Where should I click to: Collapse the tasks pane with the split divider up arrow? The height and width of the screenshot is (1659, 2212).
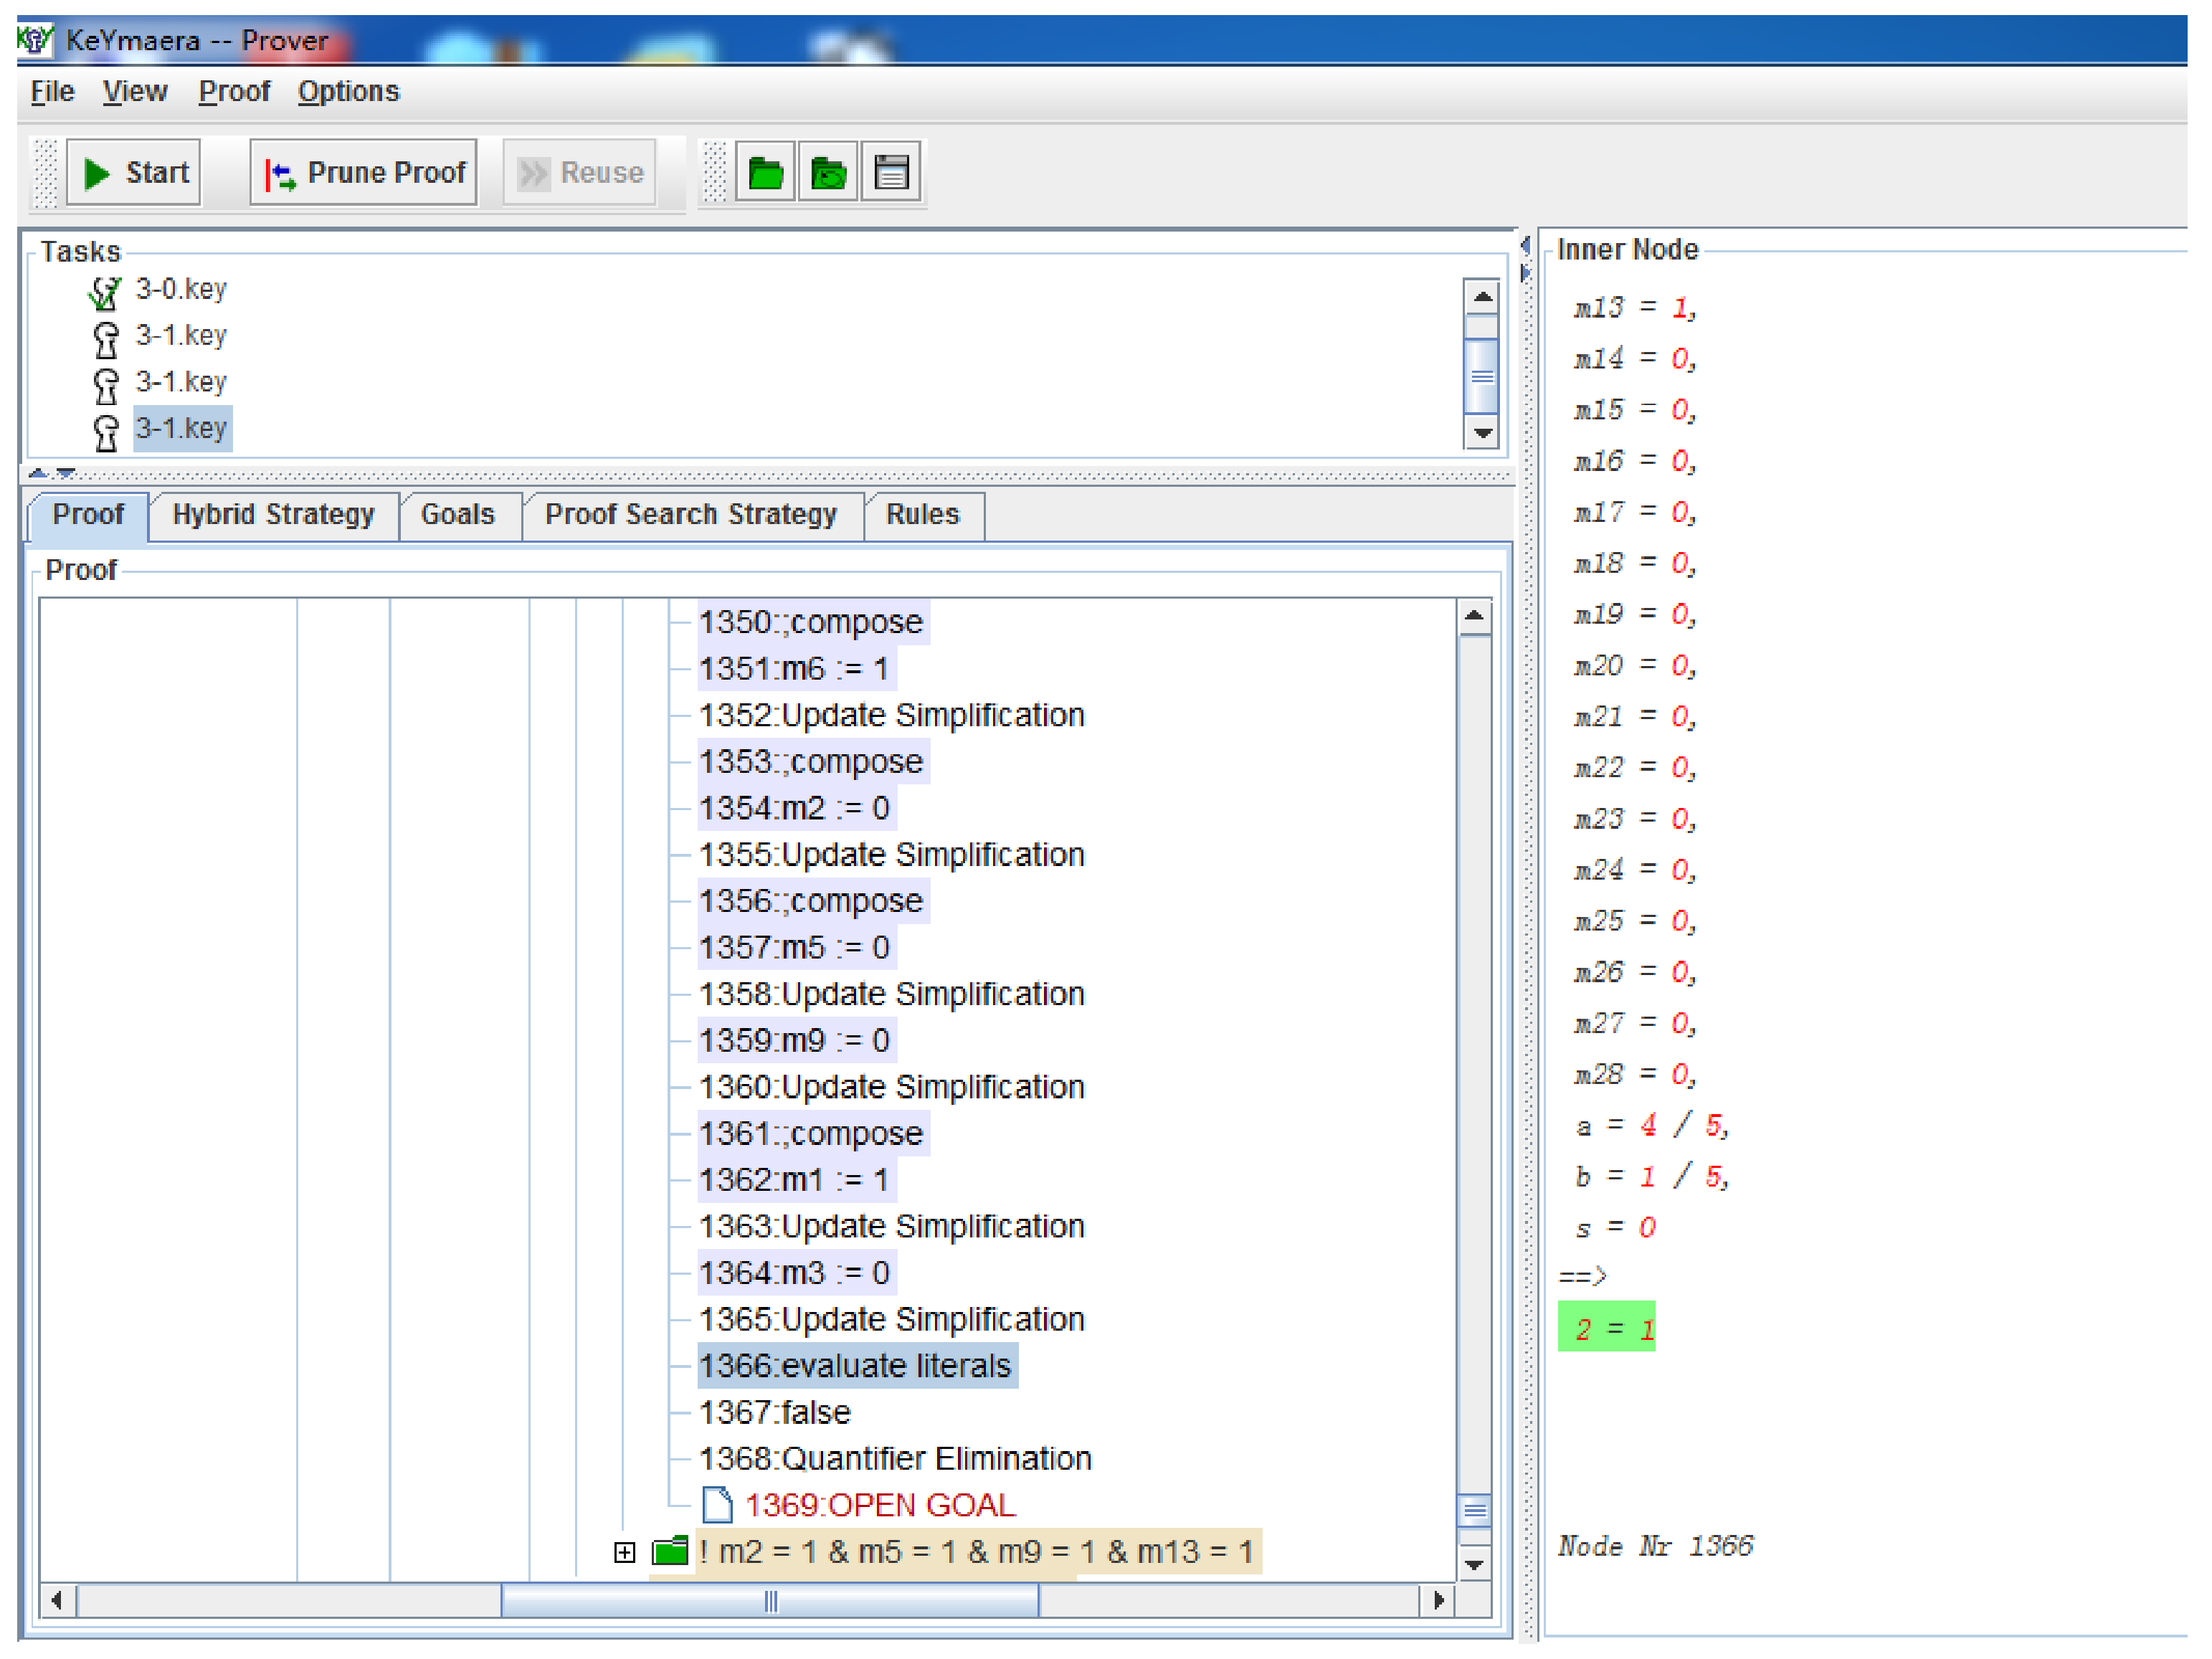[x=38, y=473]
